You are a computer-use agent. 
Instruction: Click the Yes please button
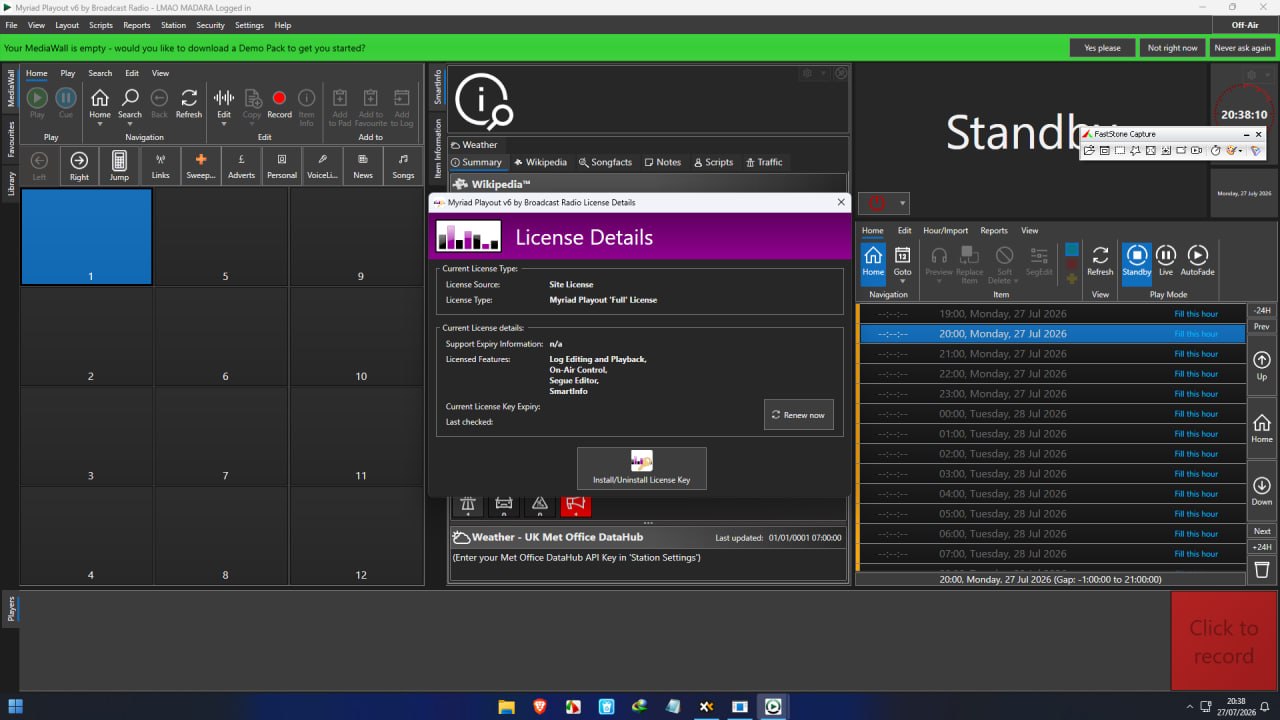point(1102,48)
